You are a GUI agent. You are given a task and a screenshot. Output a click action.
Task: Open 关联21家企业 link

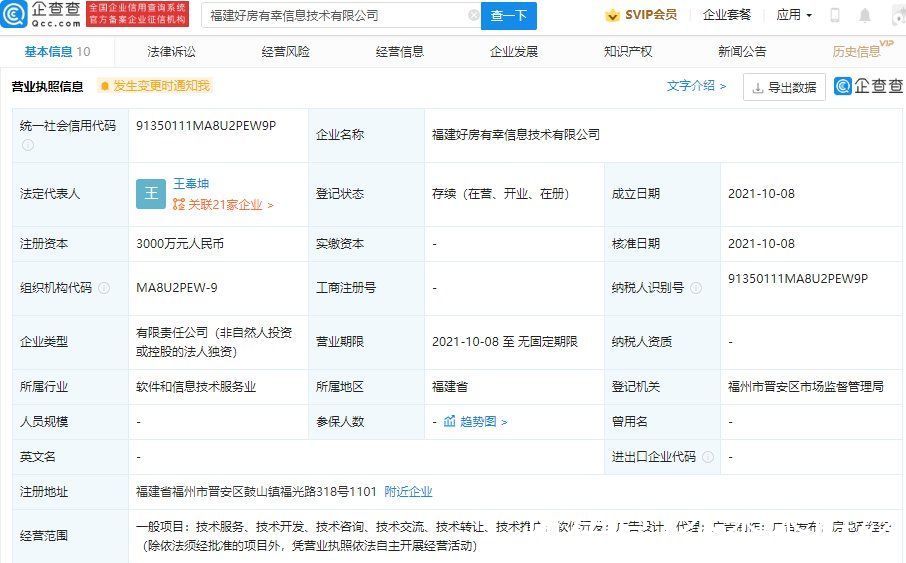coord(223,205)
